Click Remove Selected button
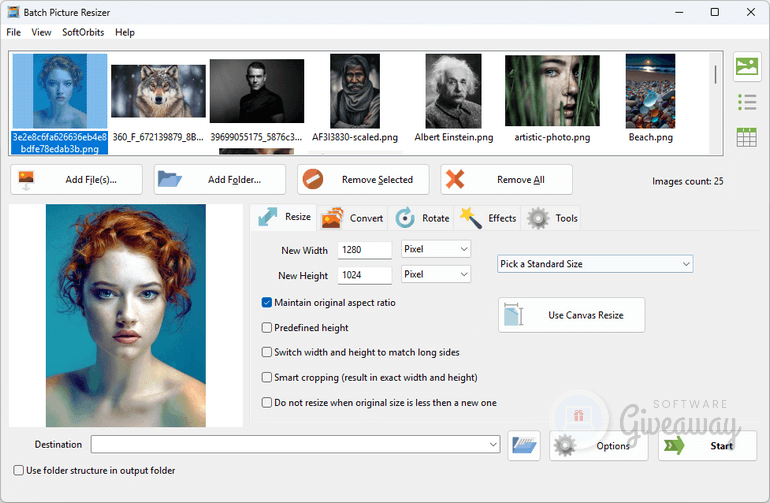The image size is (770, 503). [x=362, y=180]
